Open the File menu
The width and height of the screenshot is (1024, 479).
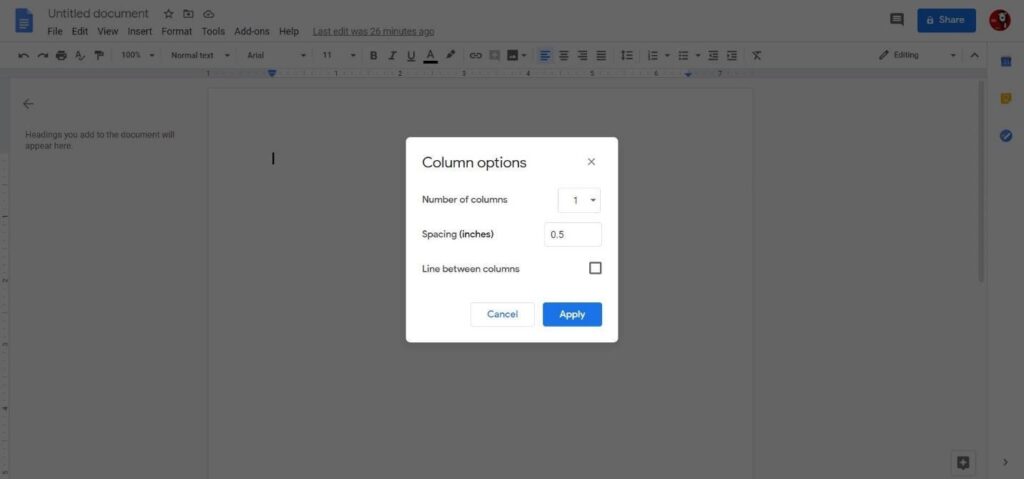(55, 31)
